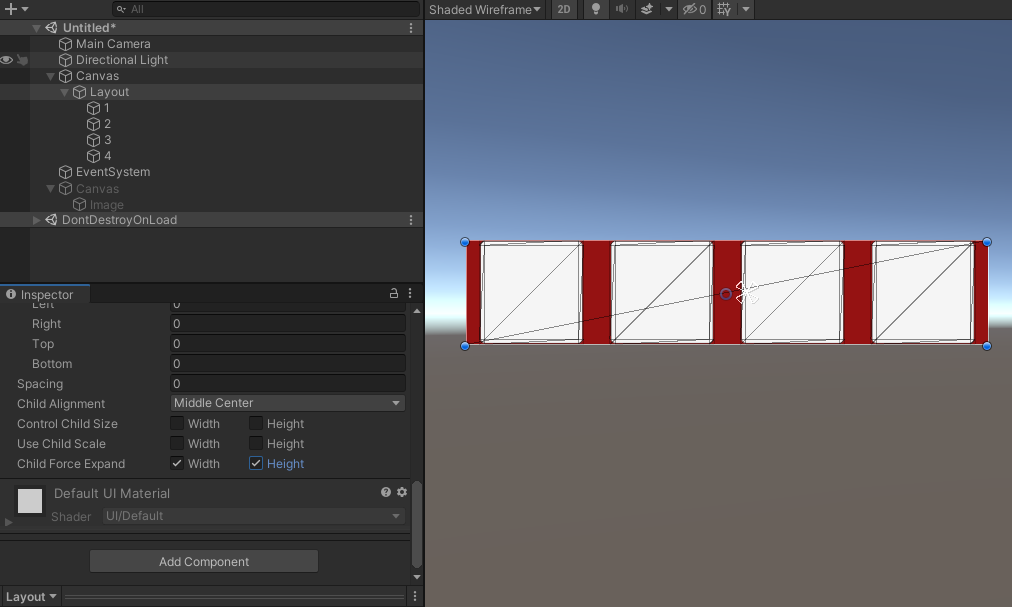Toggle 2D scene view mode
Image resolution: width=1012 pixels, height=607 pixels.
pos(564,9)
